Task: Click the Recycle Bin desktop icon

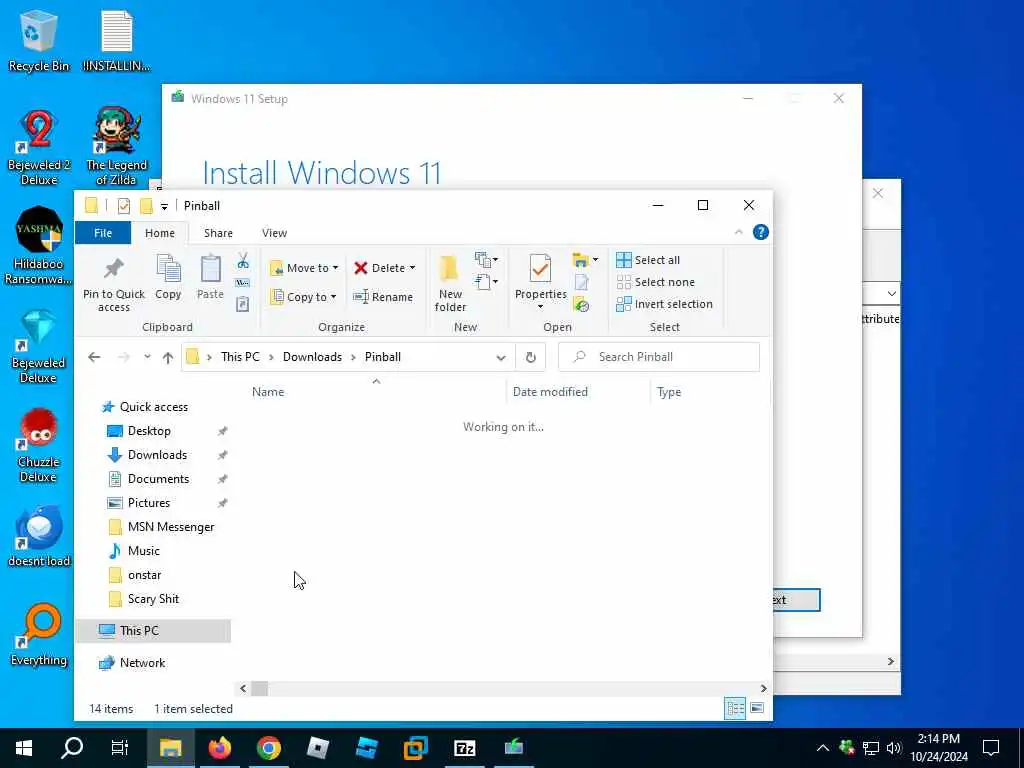Action: tap(39, 40)
